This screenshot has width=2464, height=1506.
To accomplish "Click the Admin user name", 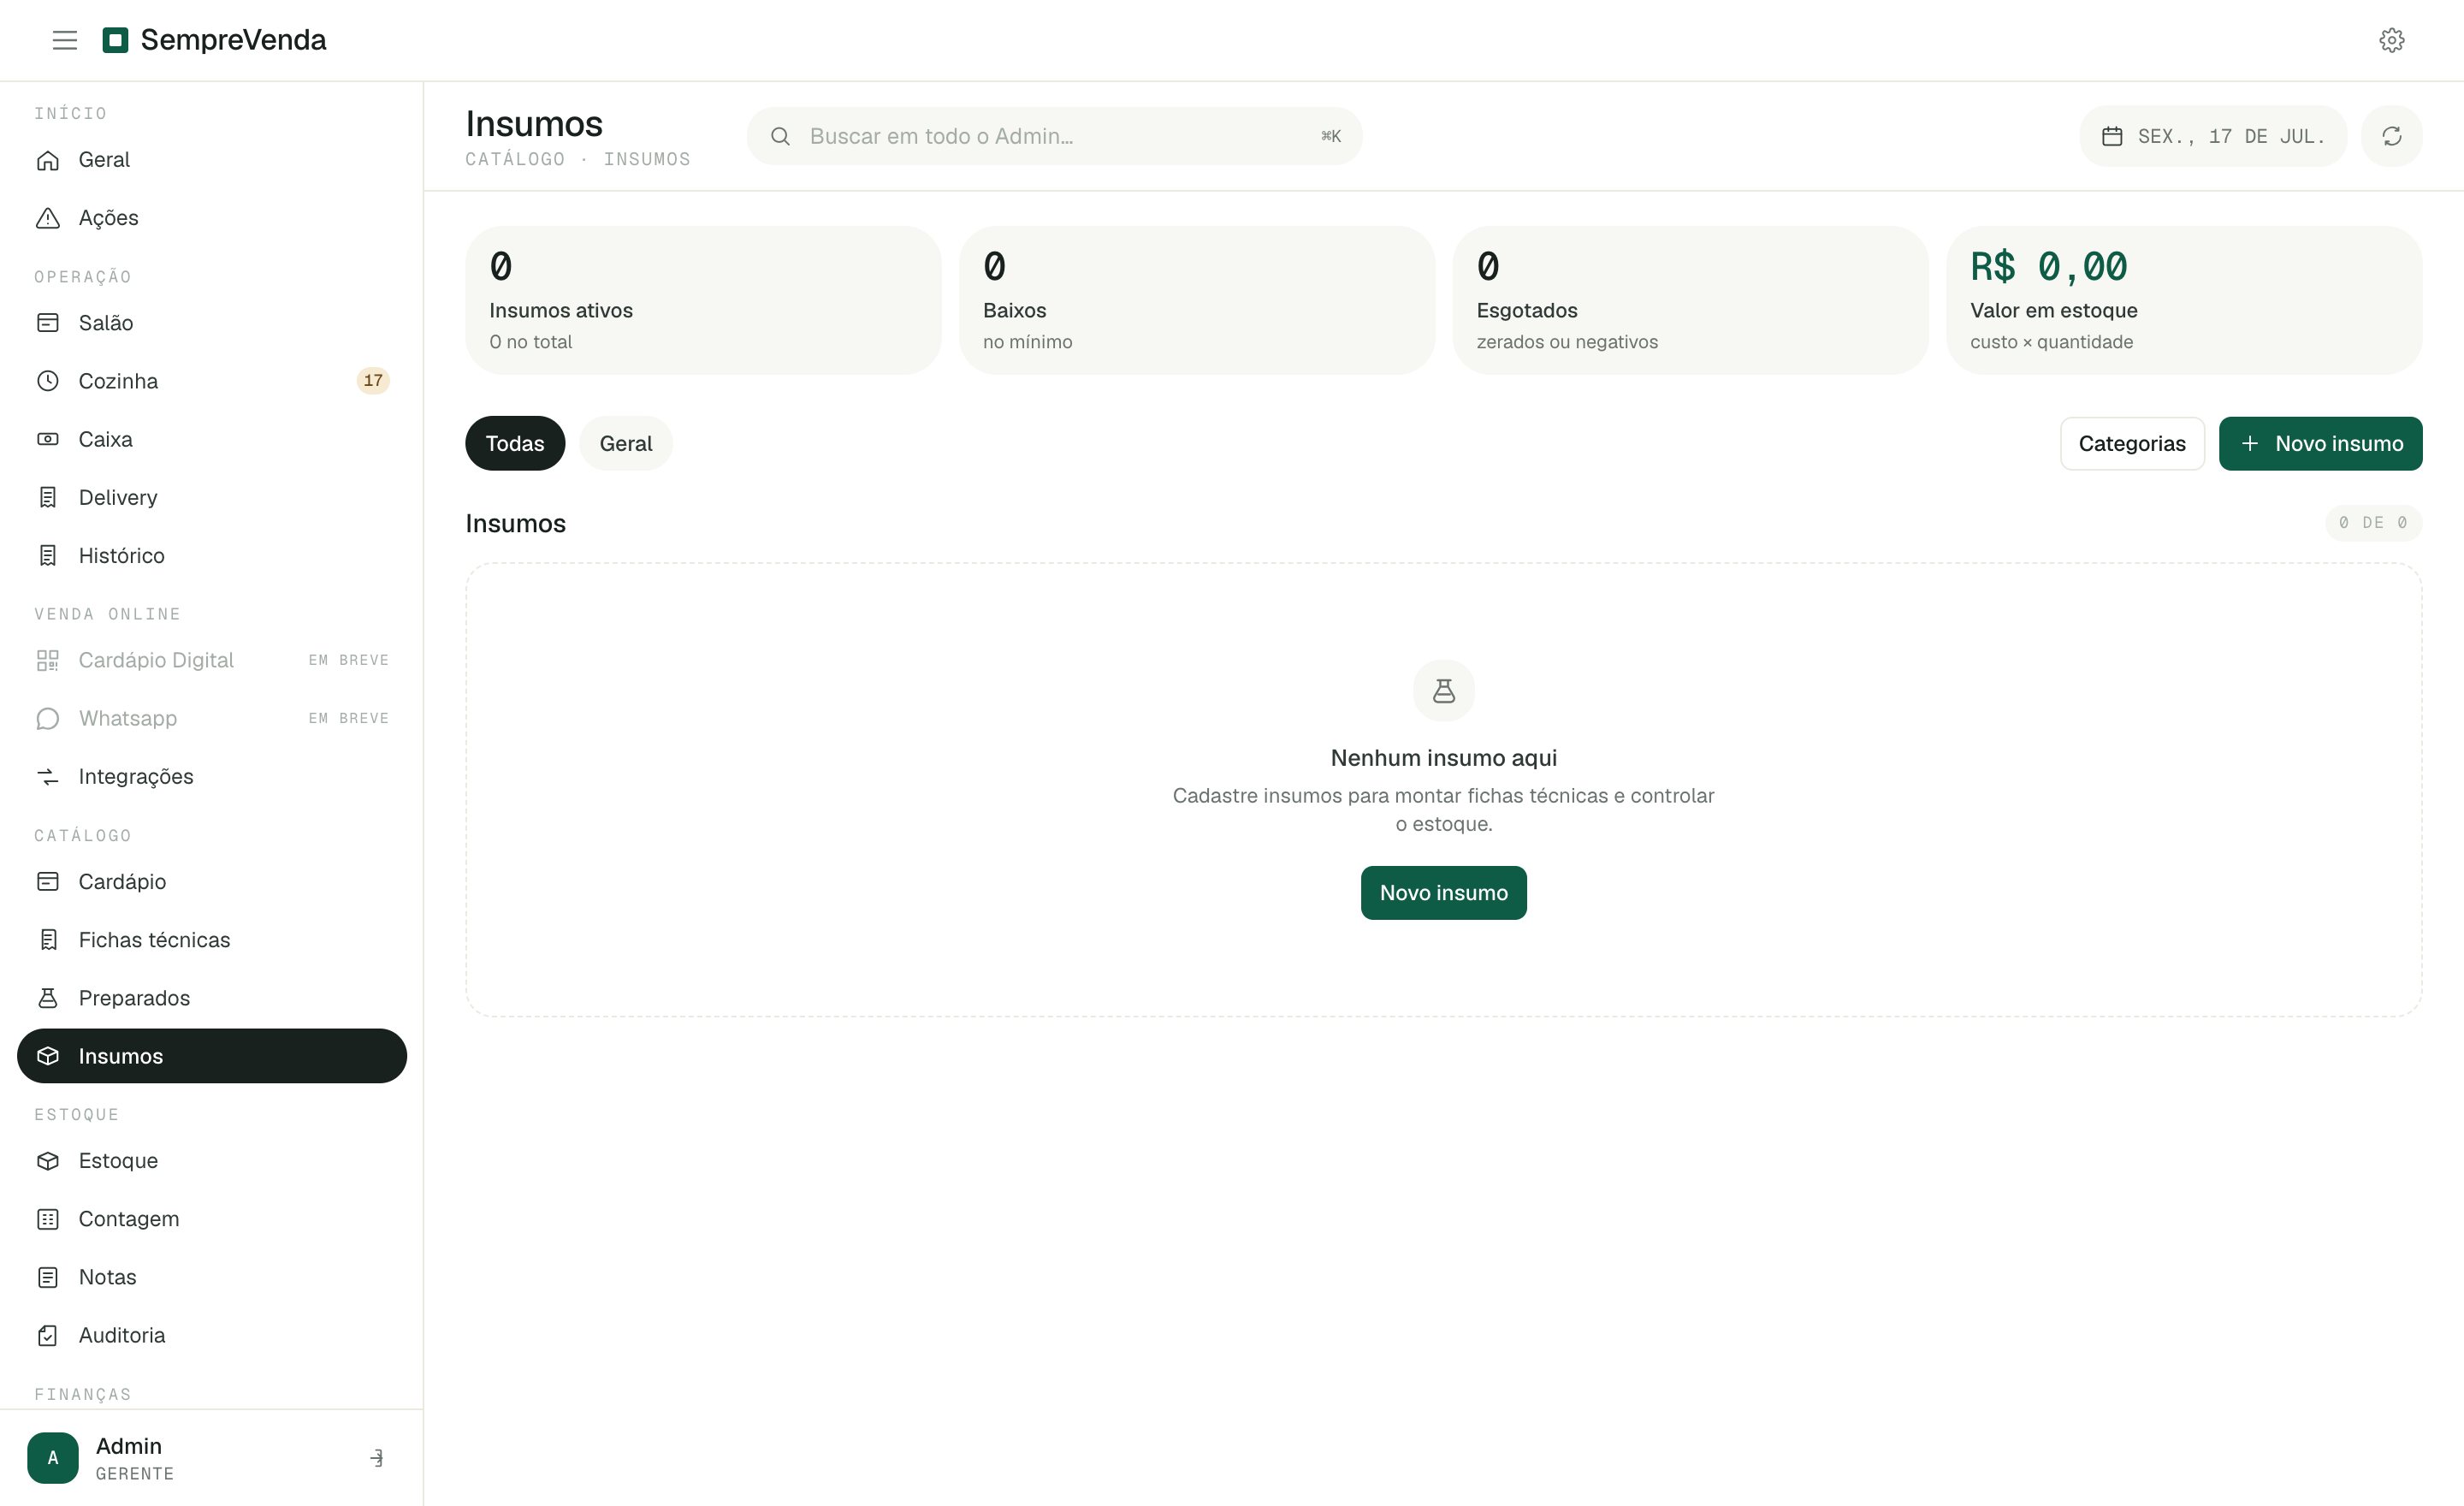I will 129,1446.
